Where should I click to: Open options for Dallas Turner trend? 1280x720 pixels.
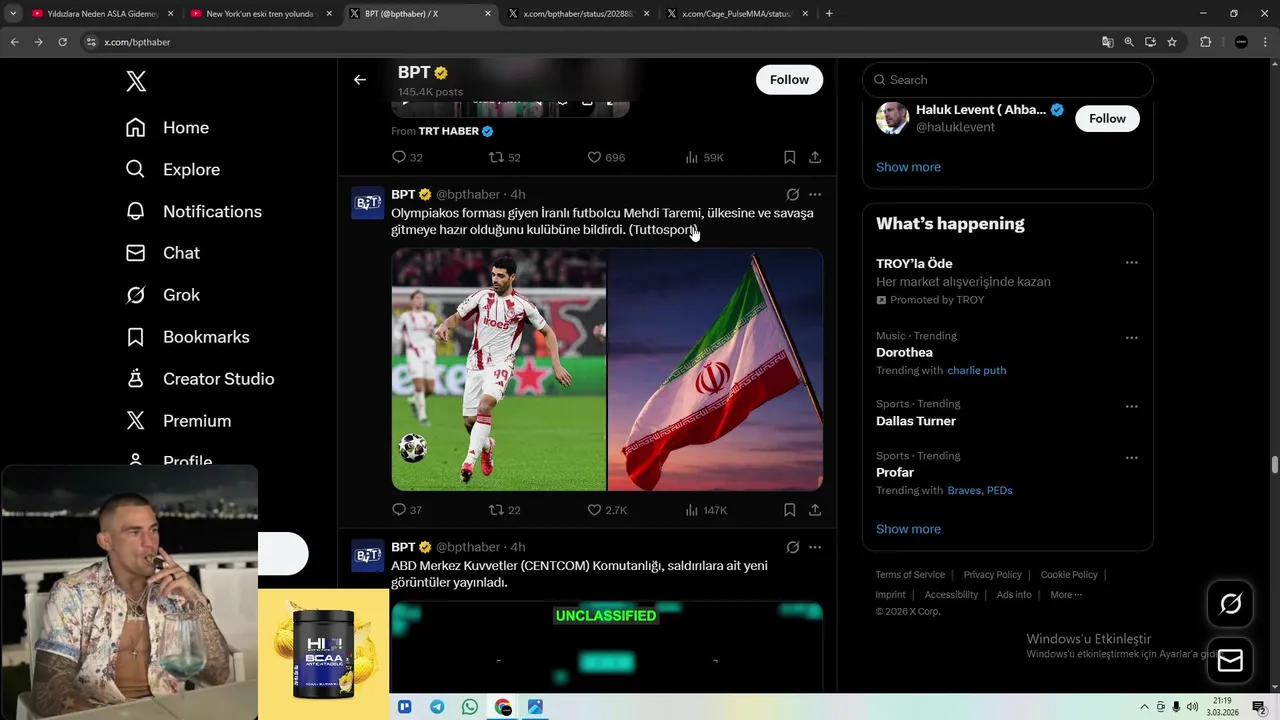pyautogui.click(x=1131, y=406)
